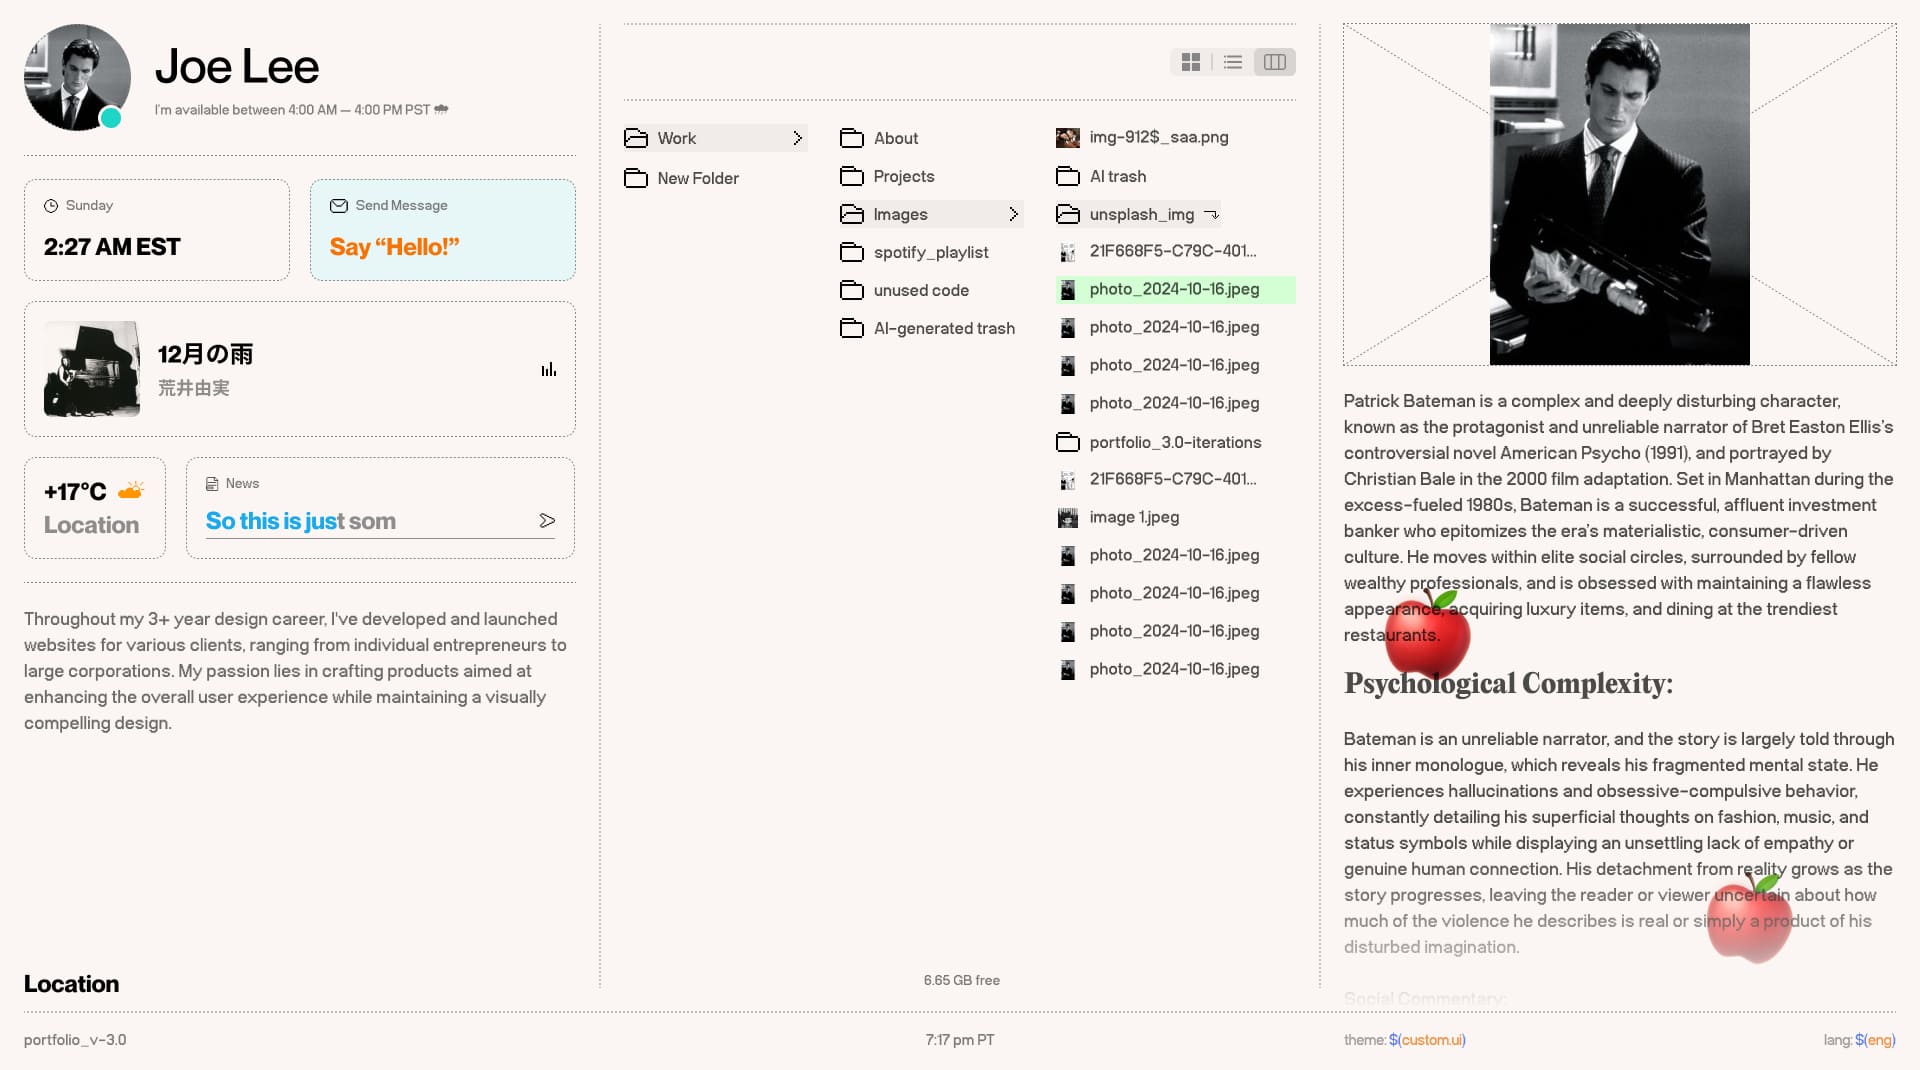Click the custom.ui theme link
The height and width of the screenshot is (1070, 1920).
pos(1431,1040)
